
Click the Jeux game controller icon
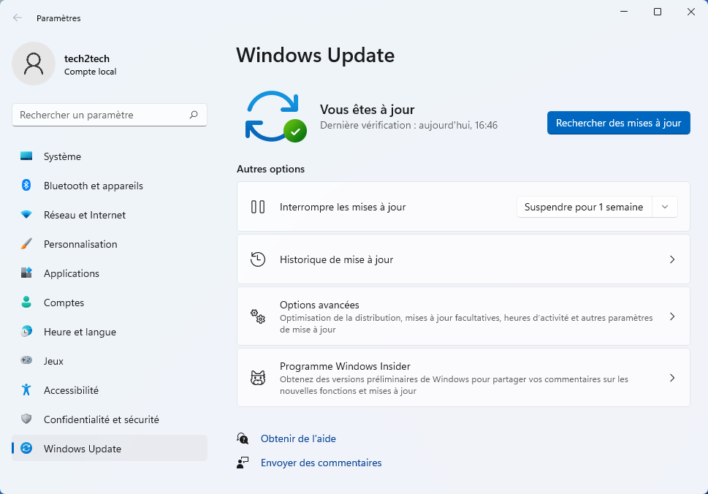26,361
